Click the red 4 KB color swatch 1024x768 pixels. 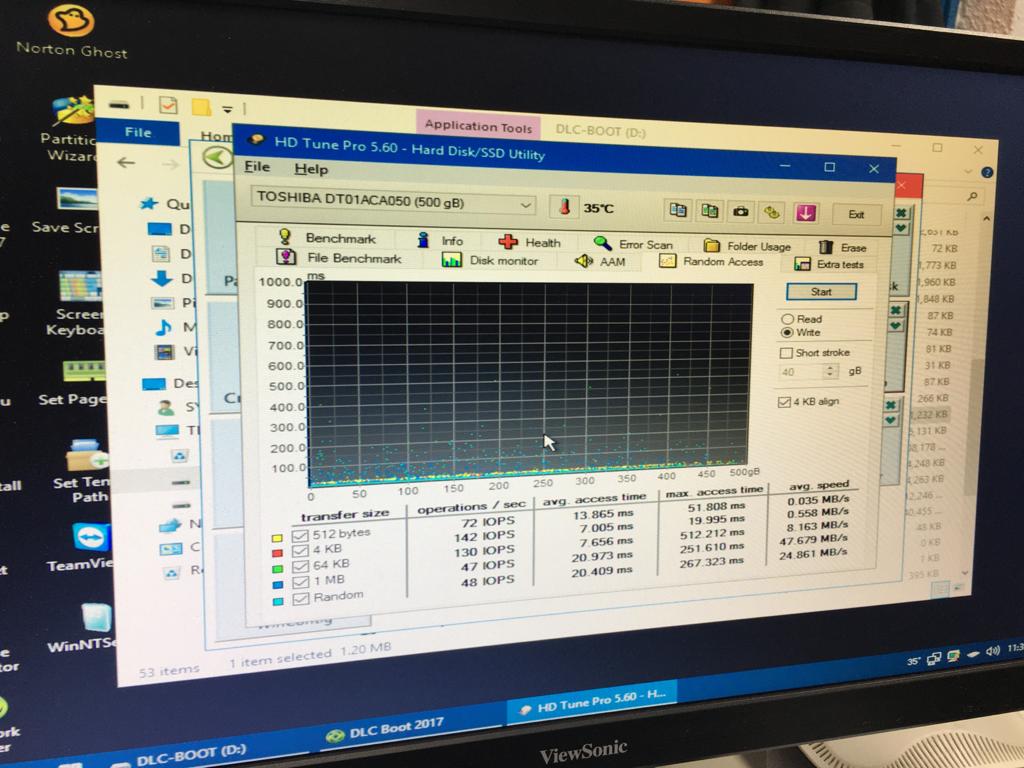click(x=277, y=554)
